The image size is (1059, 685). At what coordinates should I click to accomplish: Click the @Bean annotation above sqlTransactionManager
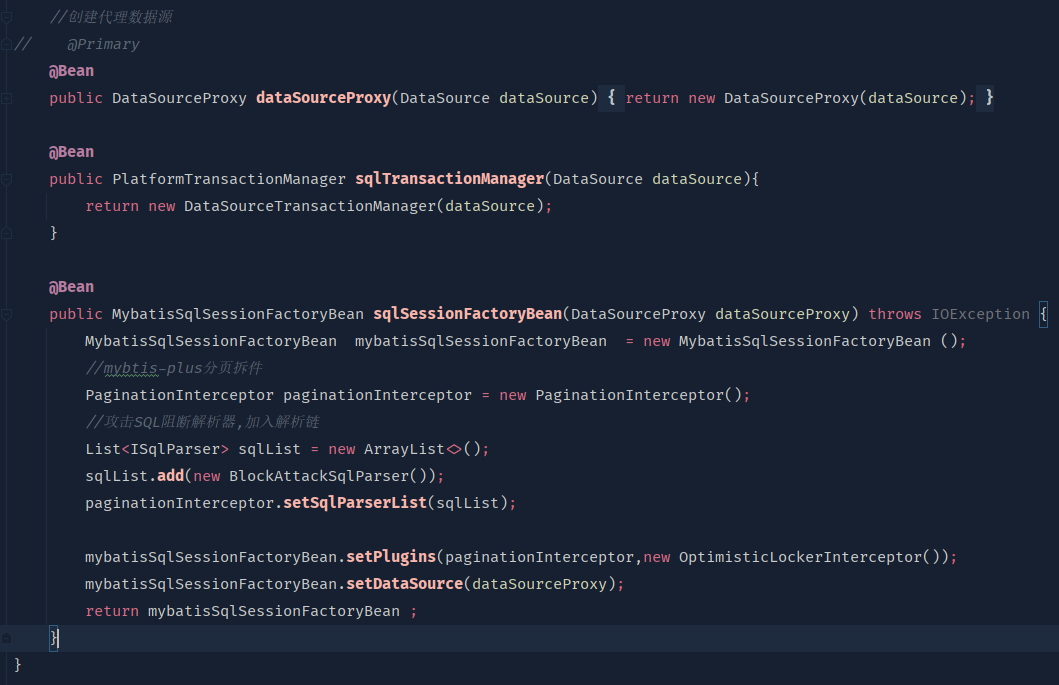(70, 151)
